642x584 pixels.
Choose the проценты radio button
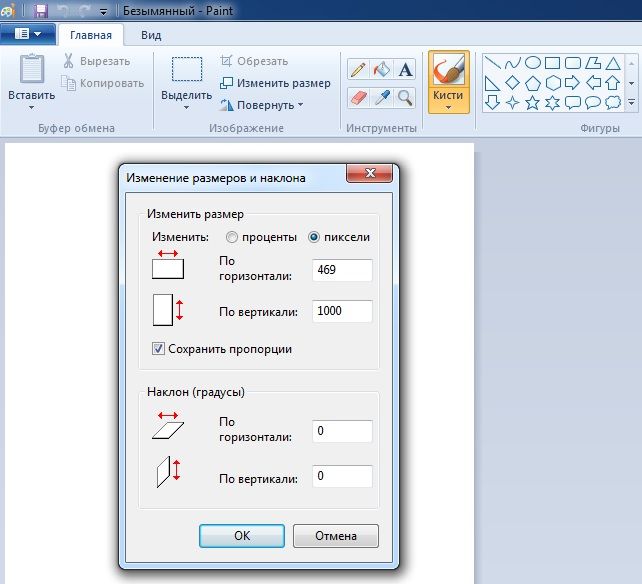tap(232, 238)
